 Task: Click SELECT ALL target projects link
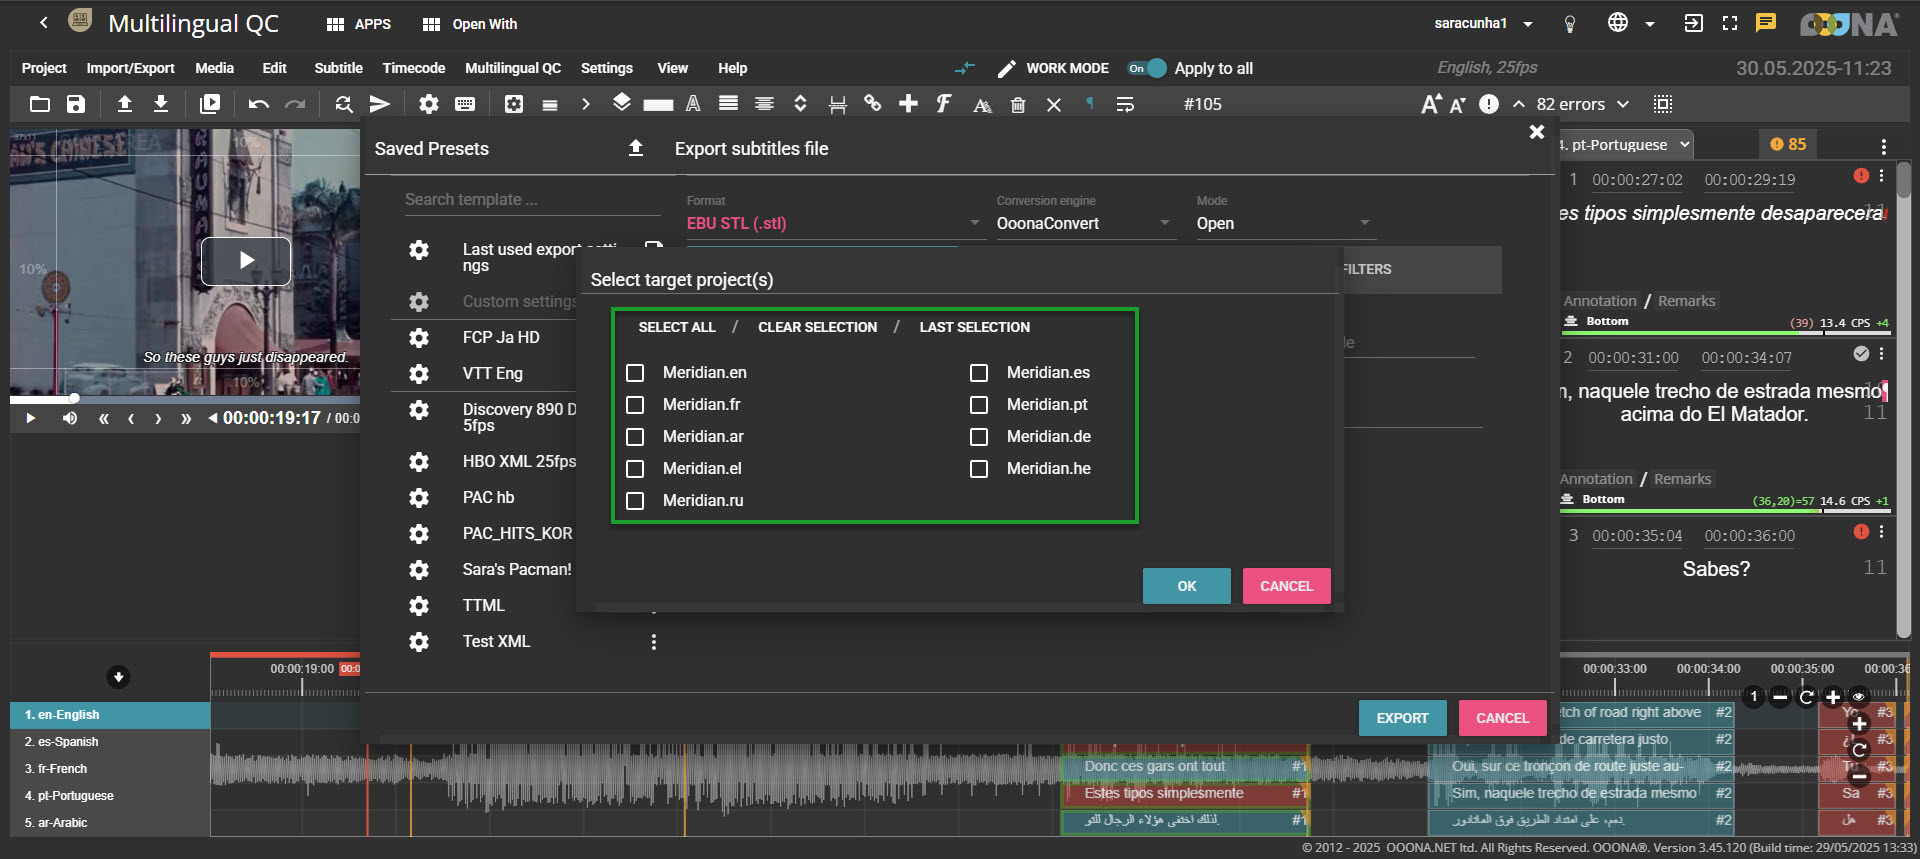click(677, 327)
